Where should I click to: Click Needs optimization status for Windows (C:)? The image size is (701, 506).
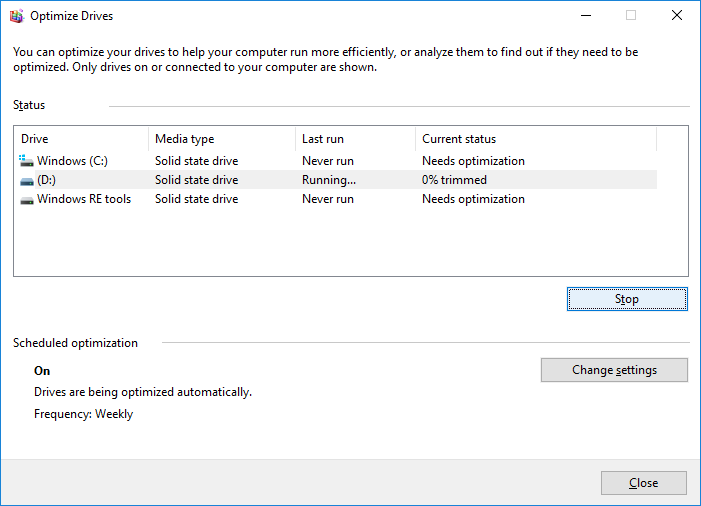tap(473, 161)
